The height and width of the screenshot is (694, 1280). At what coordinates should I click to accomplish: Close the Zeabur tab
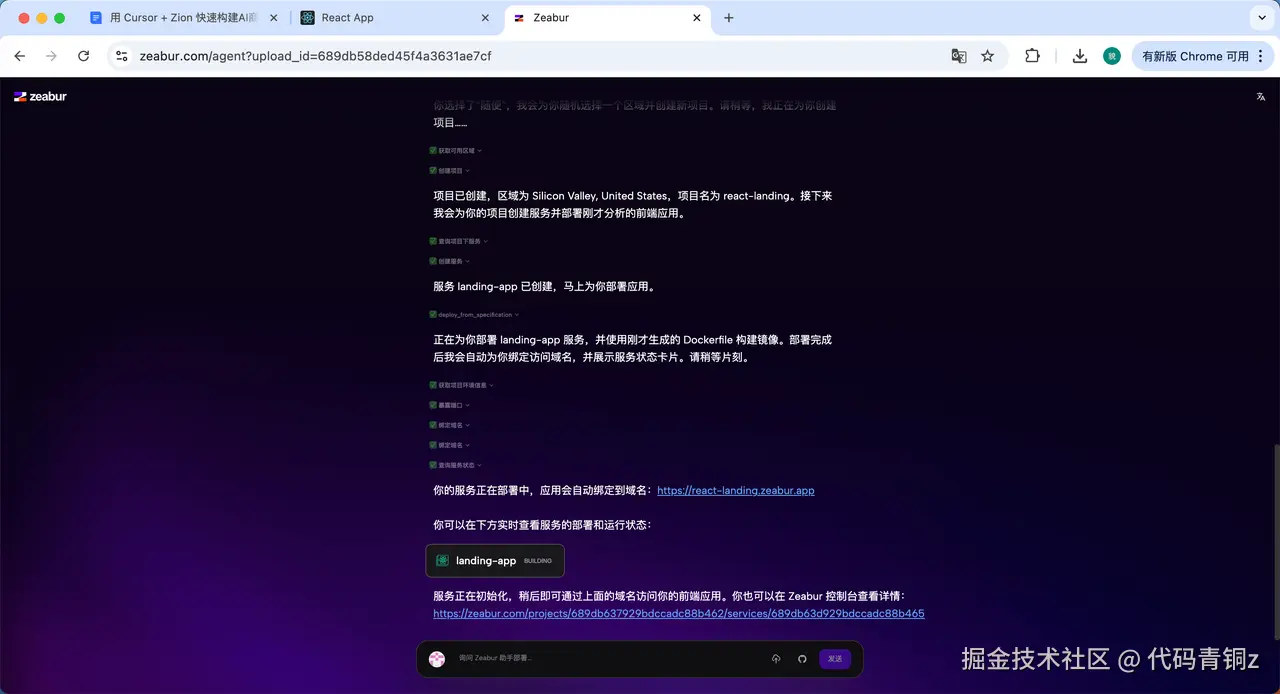click(697, 18)
